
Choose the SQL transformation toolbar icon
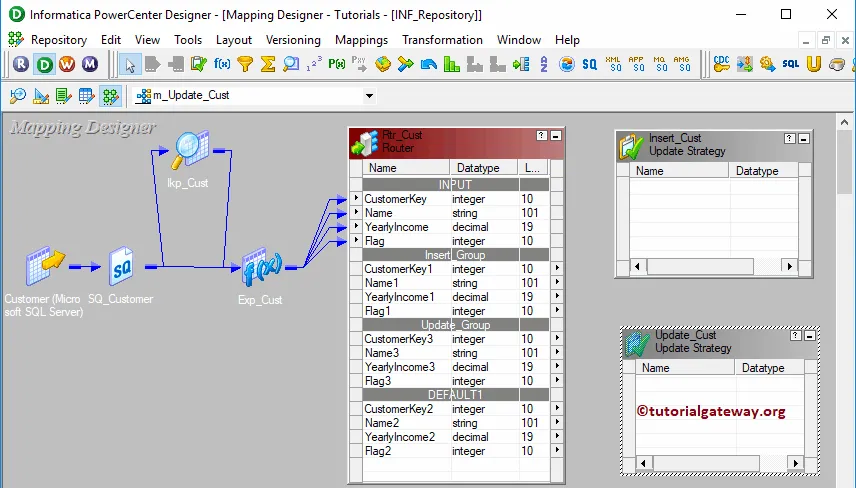click(790, 64)
